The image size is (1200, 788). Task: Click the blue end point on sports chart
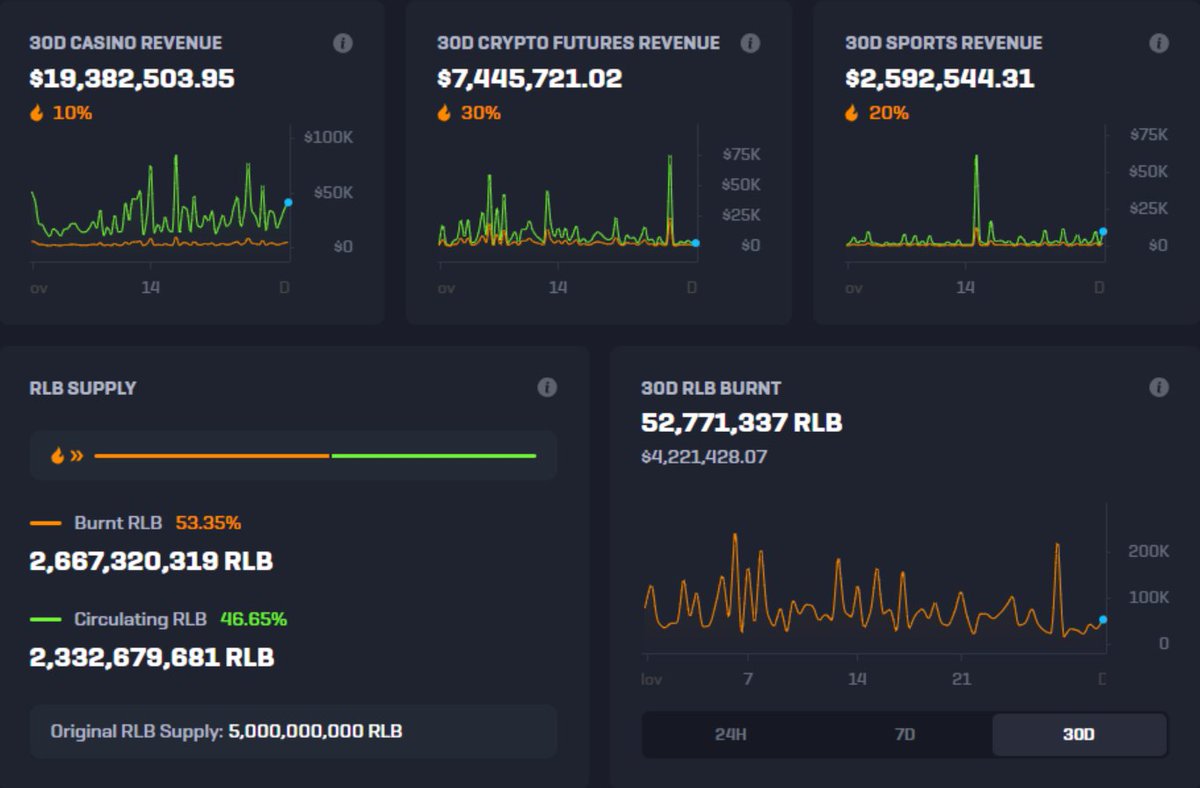[1103, 231]
